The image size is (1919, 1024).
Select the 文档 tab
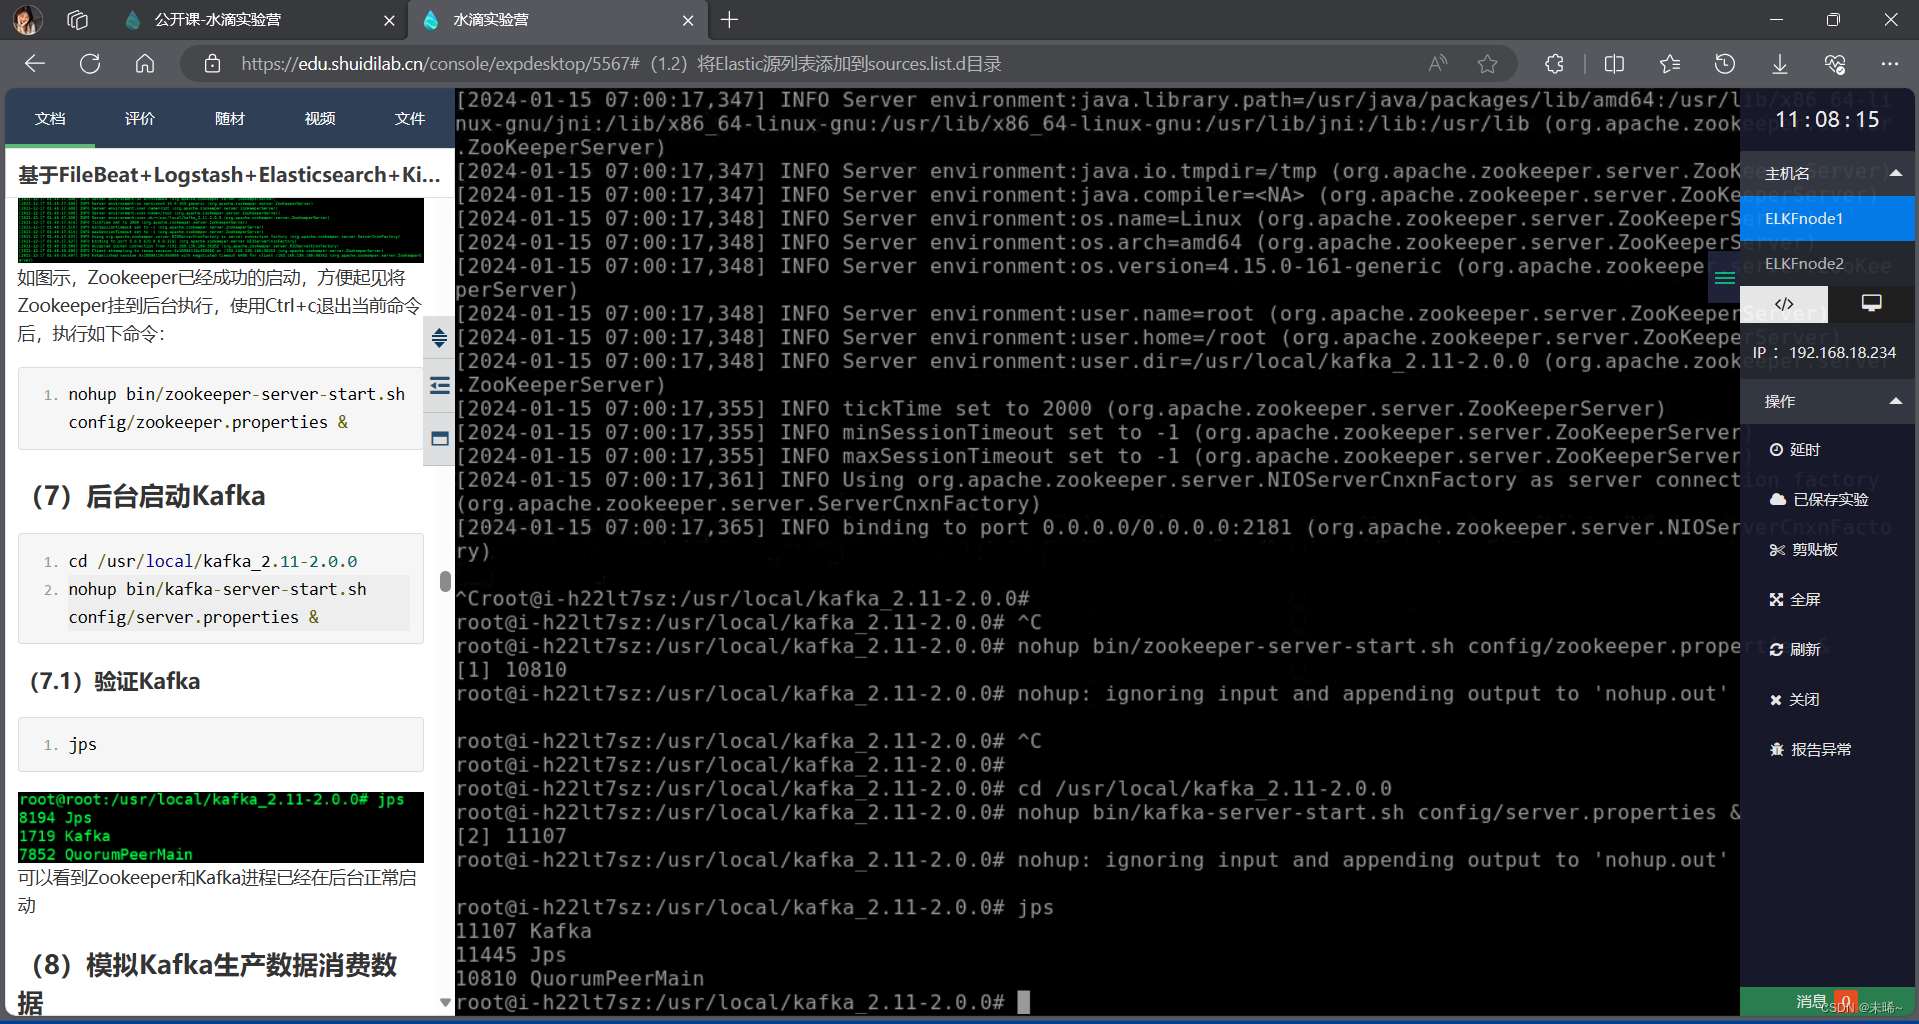coord(50,119)
